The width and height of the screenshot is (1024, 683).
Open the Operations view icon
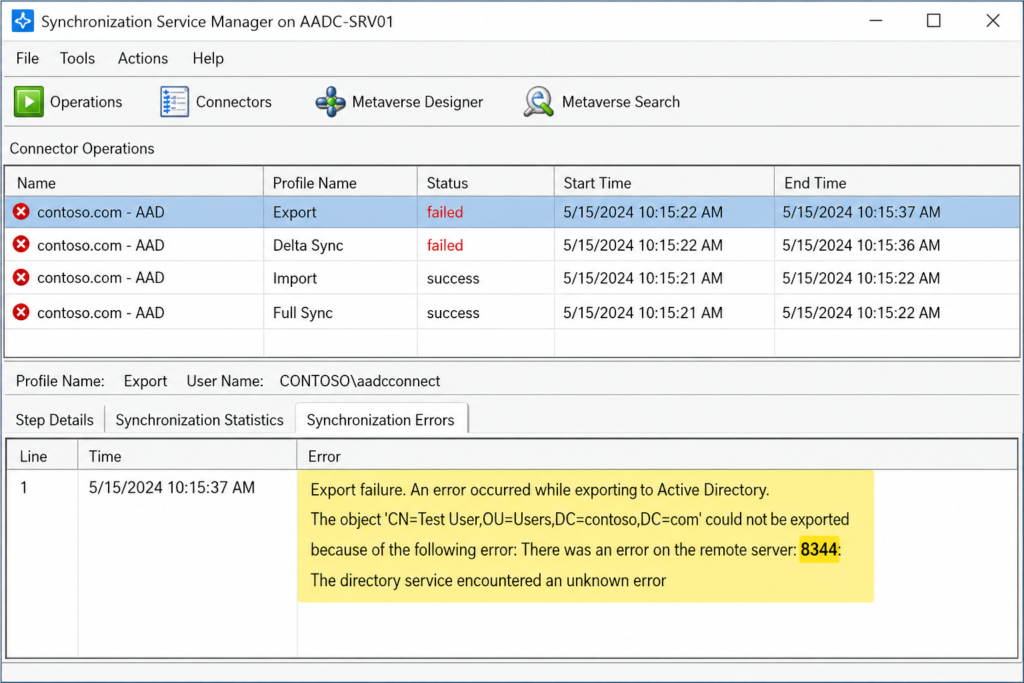pyautogui.click(x=29, y=102)
